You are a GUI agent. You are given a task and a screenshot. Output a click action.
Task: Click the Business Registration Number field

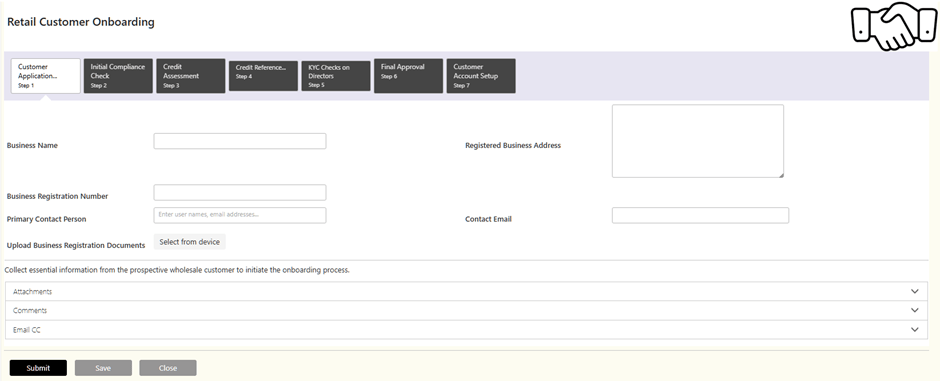[x=240, y=192]
